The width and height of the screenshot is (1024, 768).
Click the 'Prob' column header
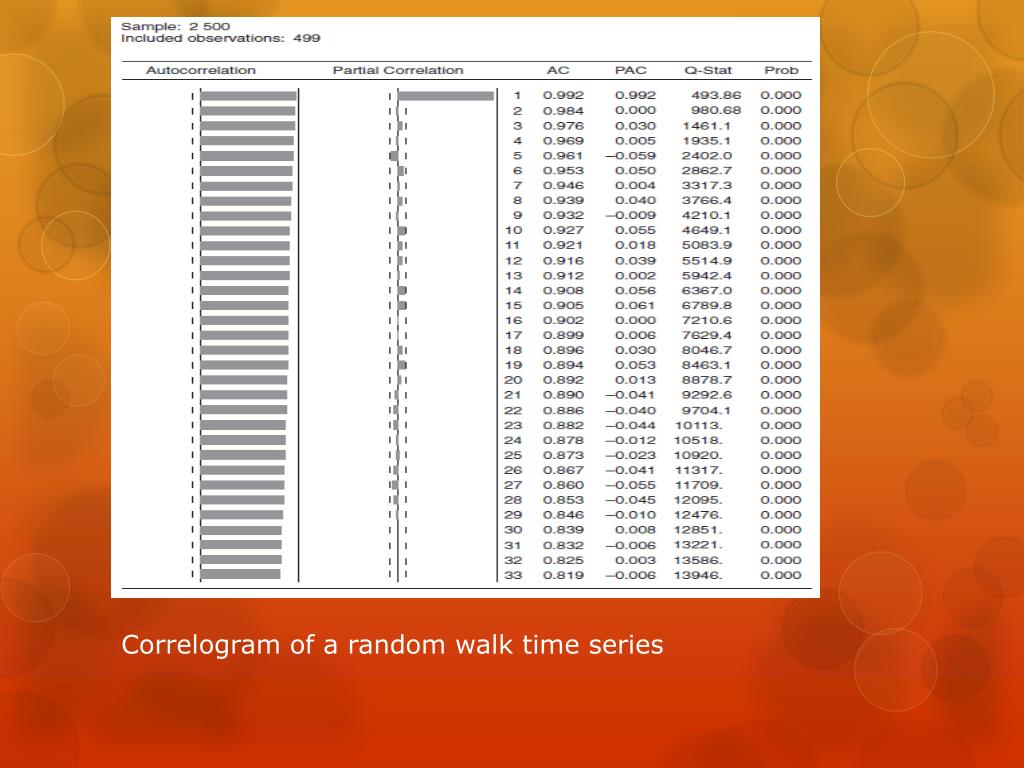coord(781,71)
